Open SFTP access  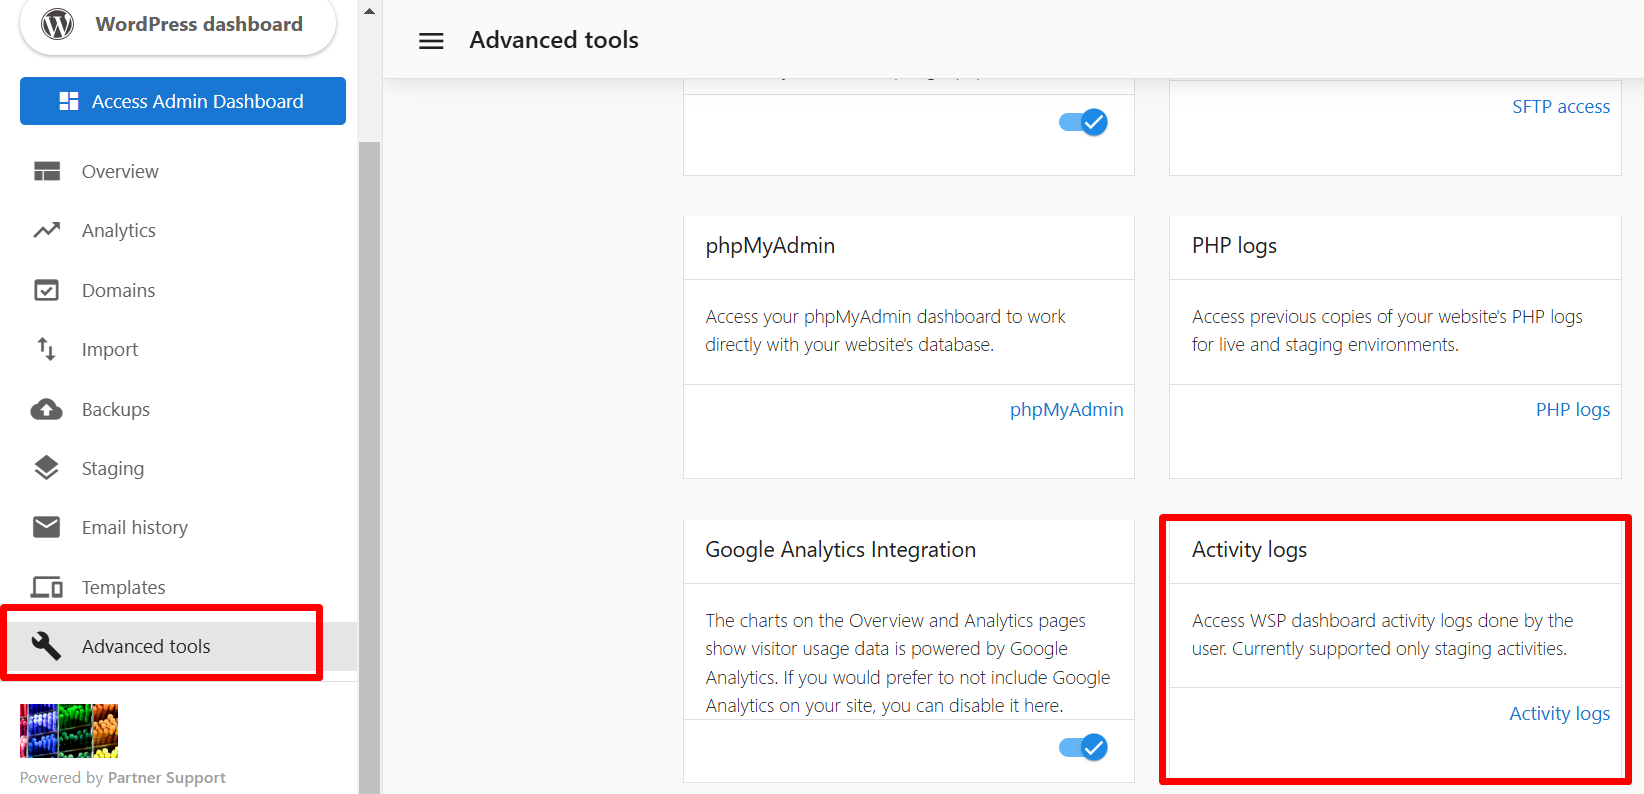pos(1561,106)
